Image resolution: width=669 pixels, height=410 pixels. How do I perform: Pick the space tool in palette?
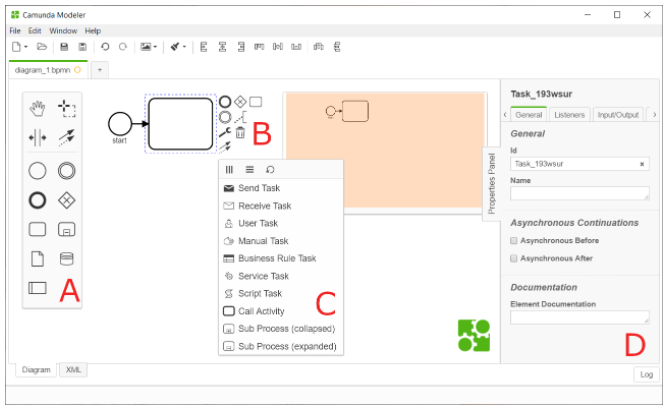pos(38,138)
